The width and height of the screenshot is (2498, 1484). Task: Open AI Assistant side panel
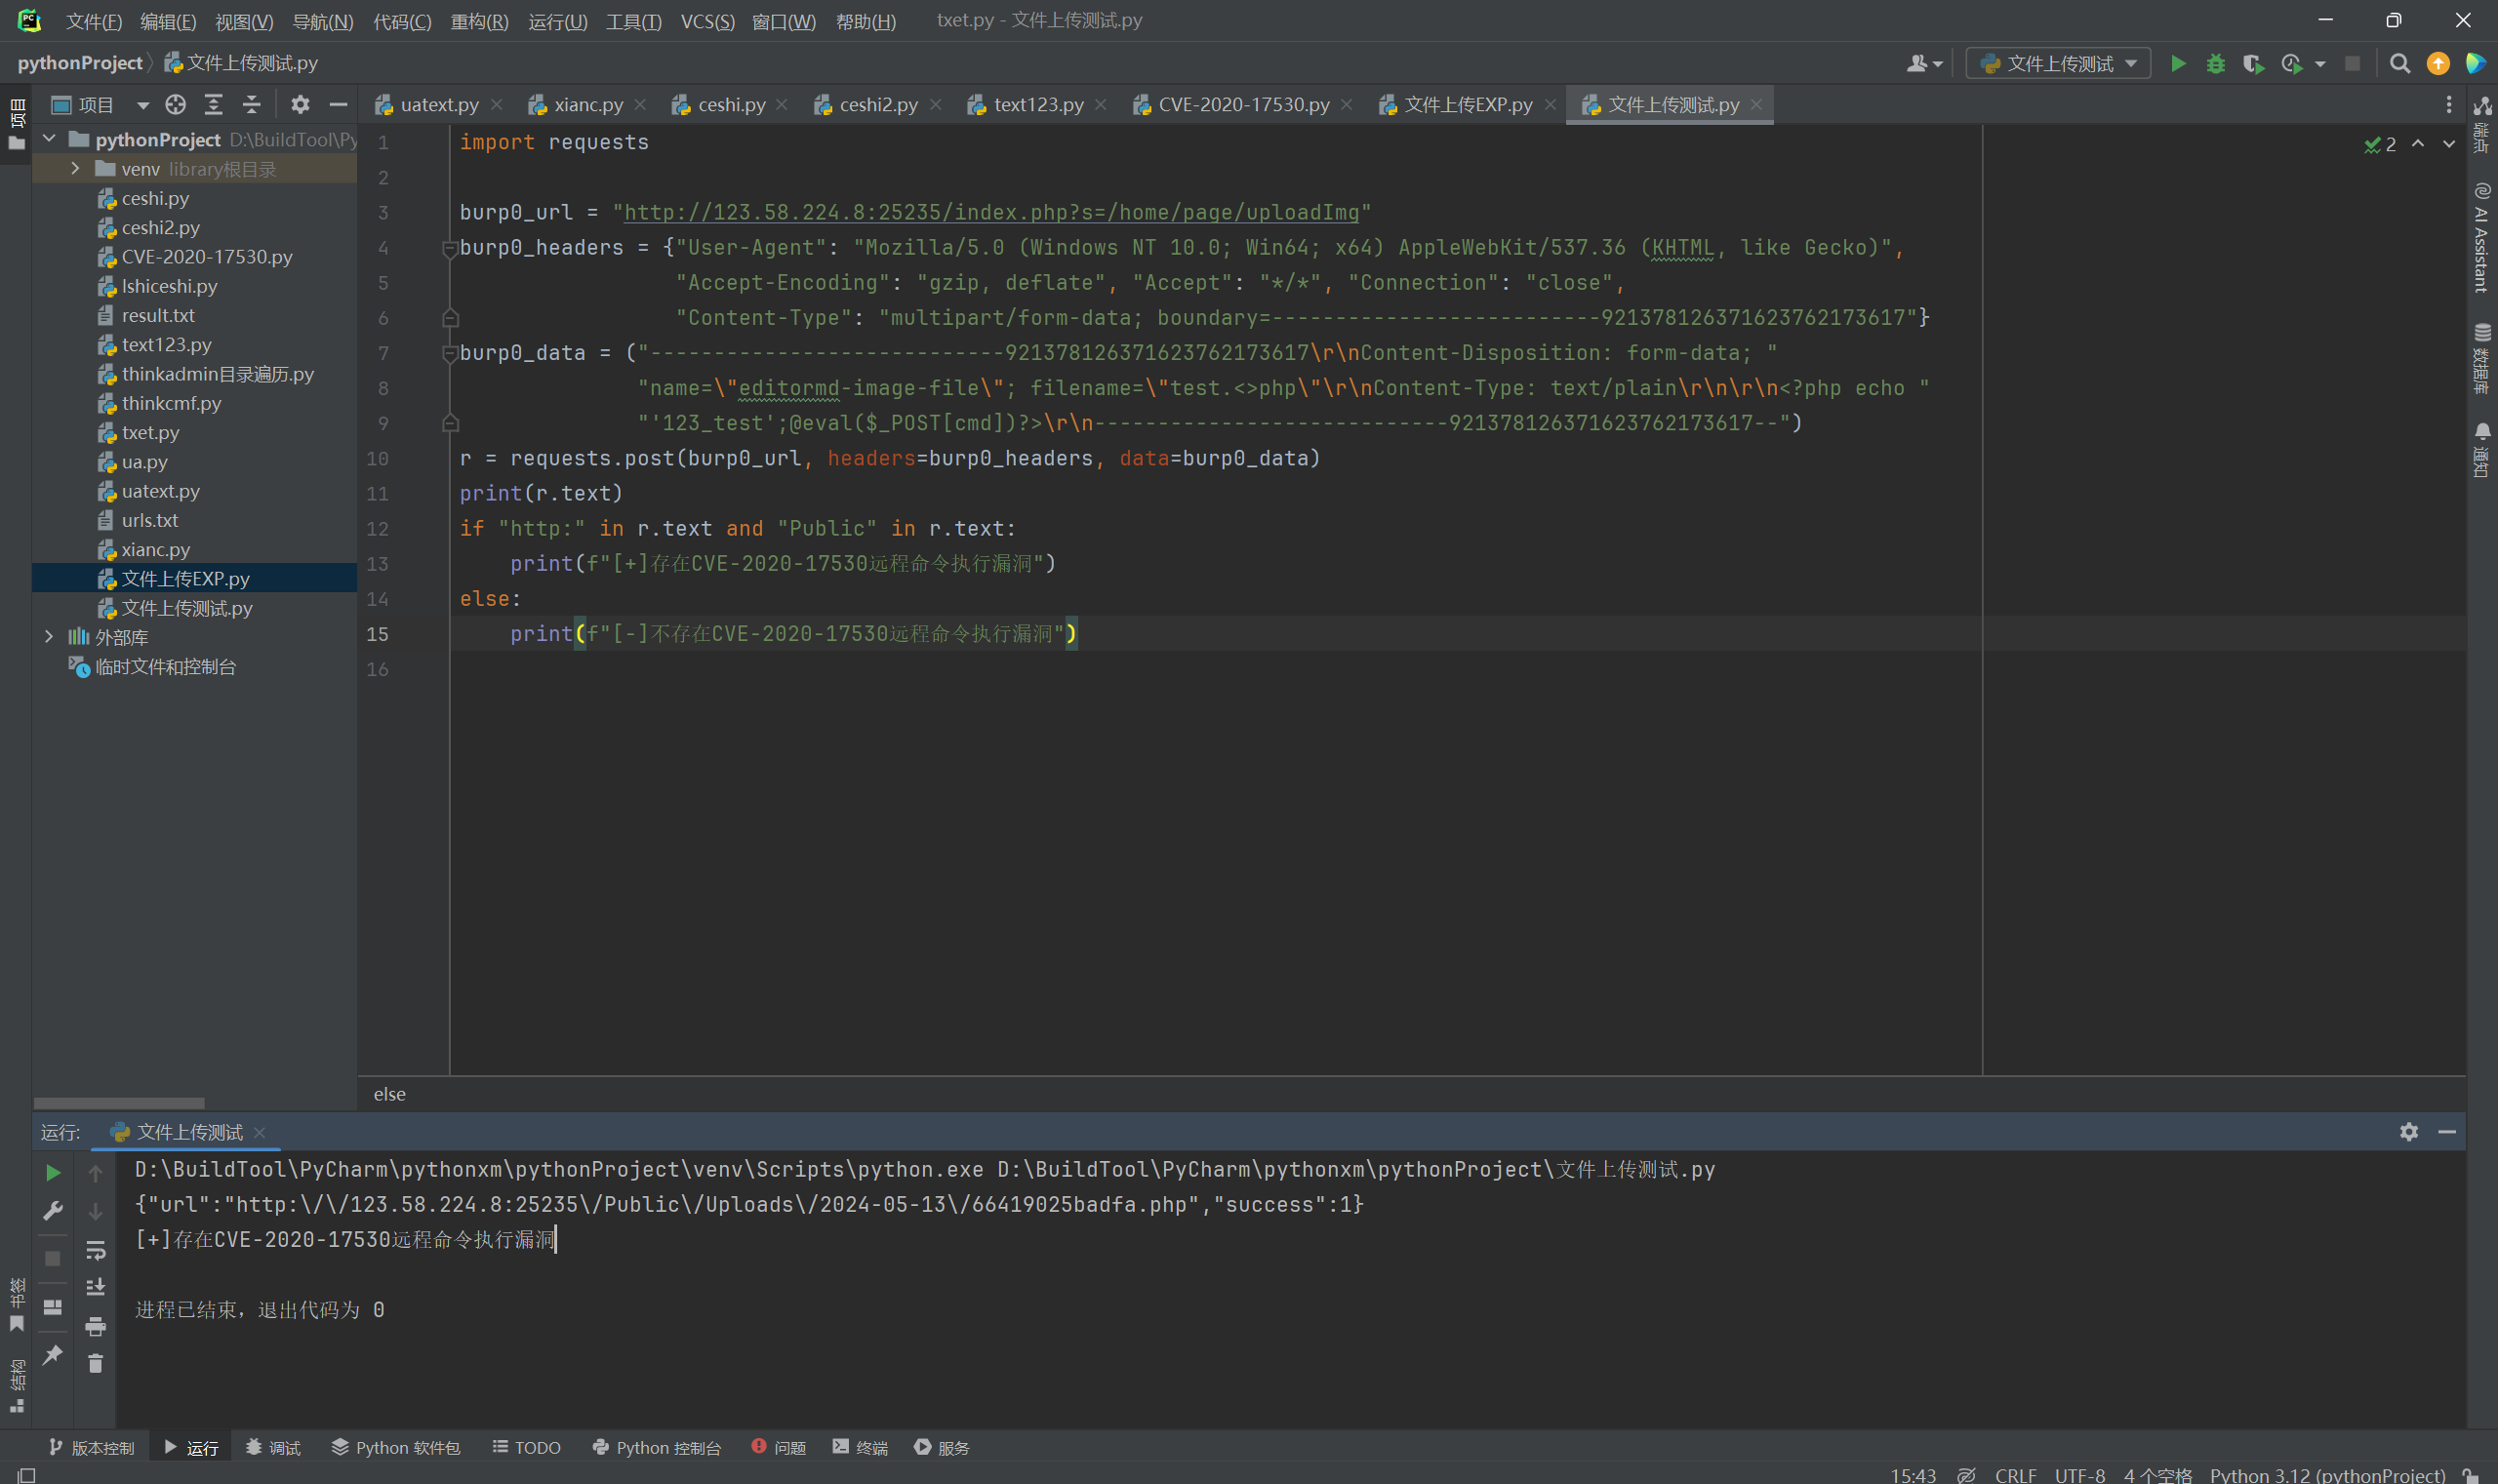tap(2482, 237)
